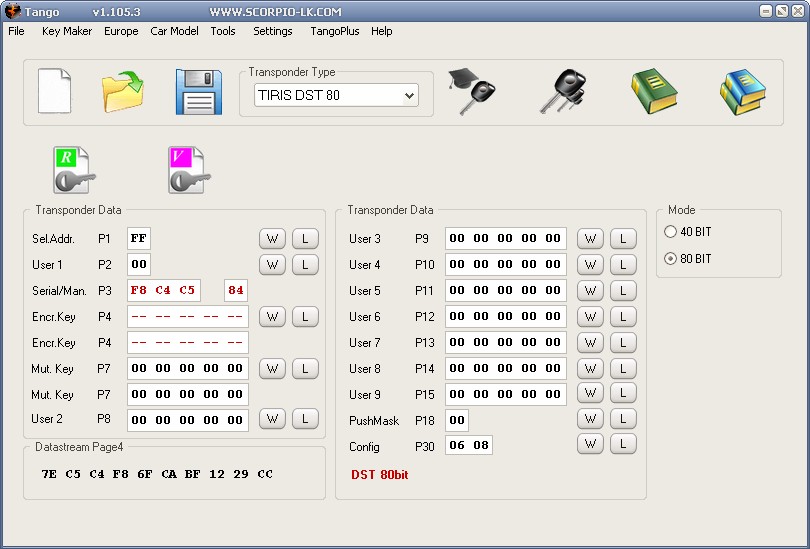Open the Help menu
Image resolution: width=810 pixels, height=549 pixels.
381,31
